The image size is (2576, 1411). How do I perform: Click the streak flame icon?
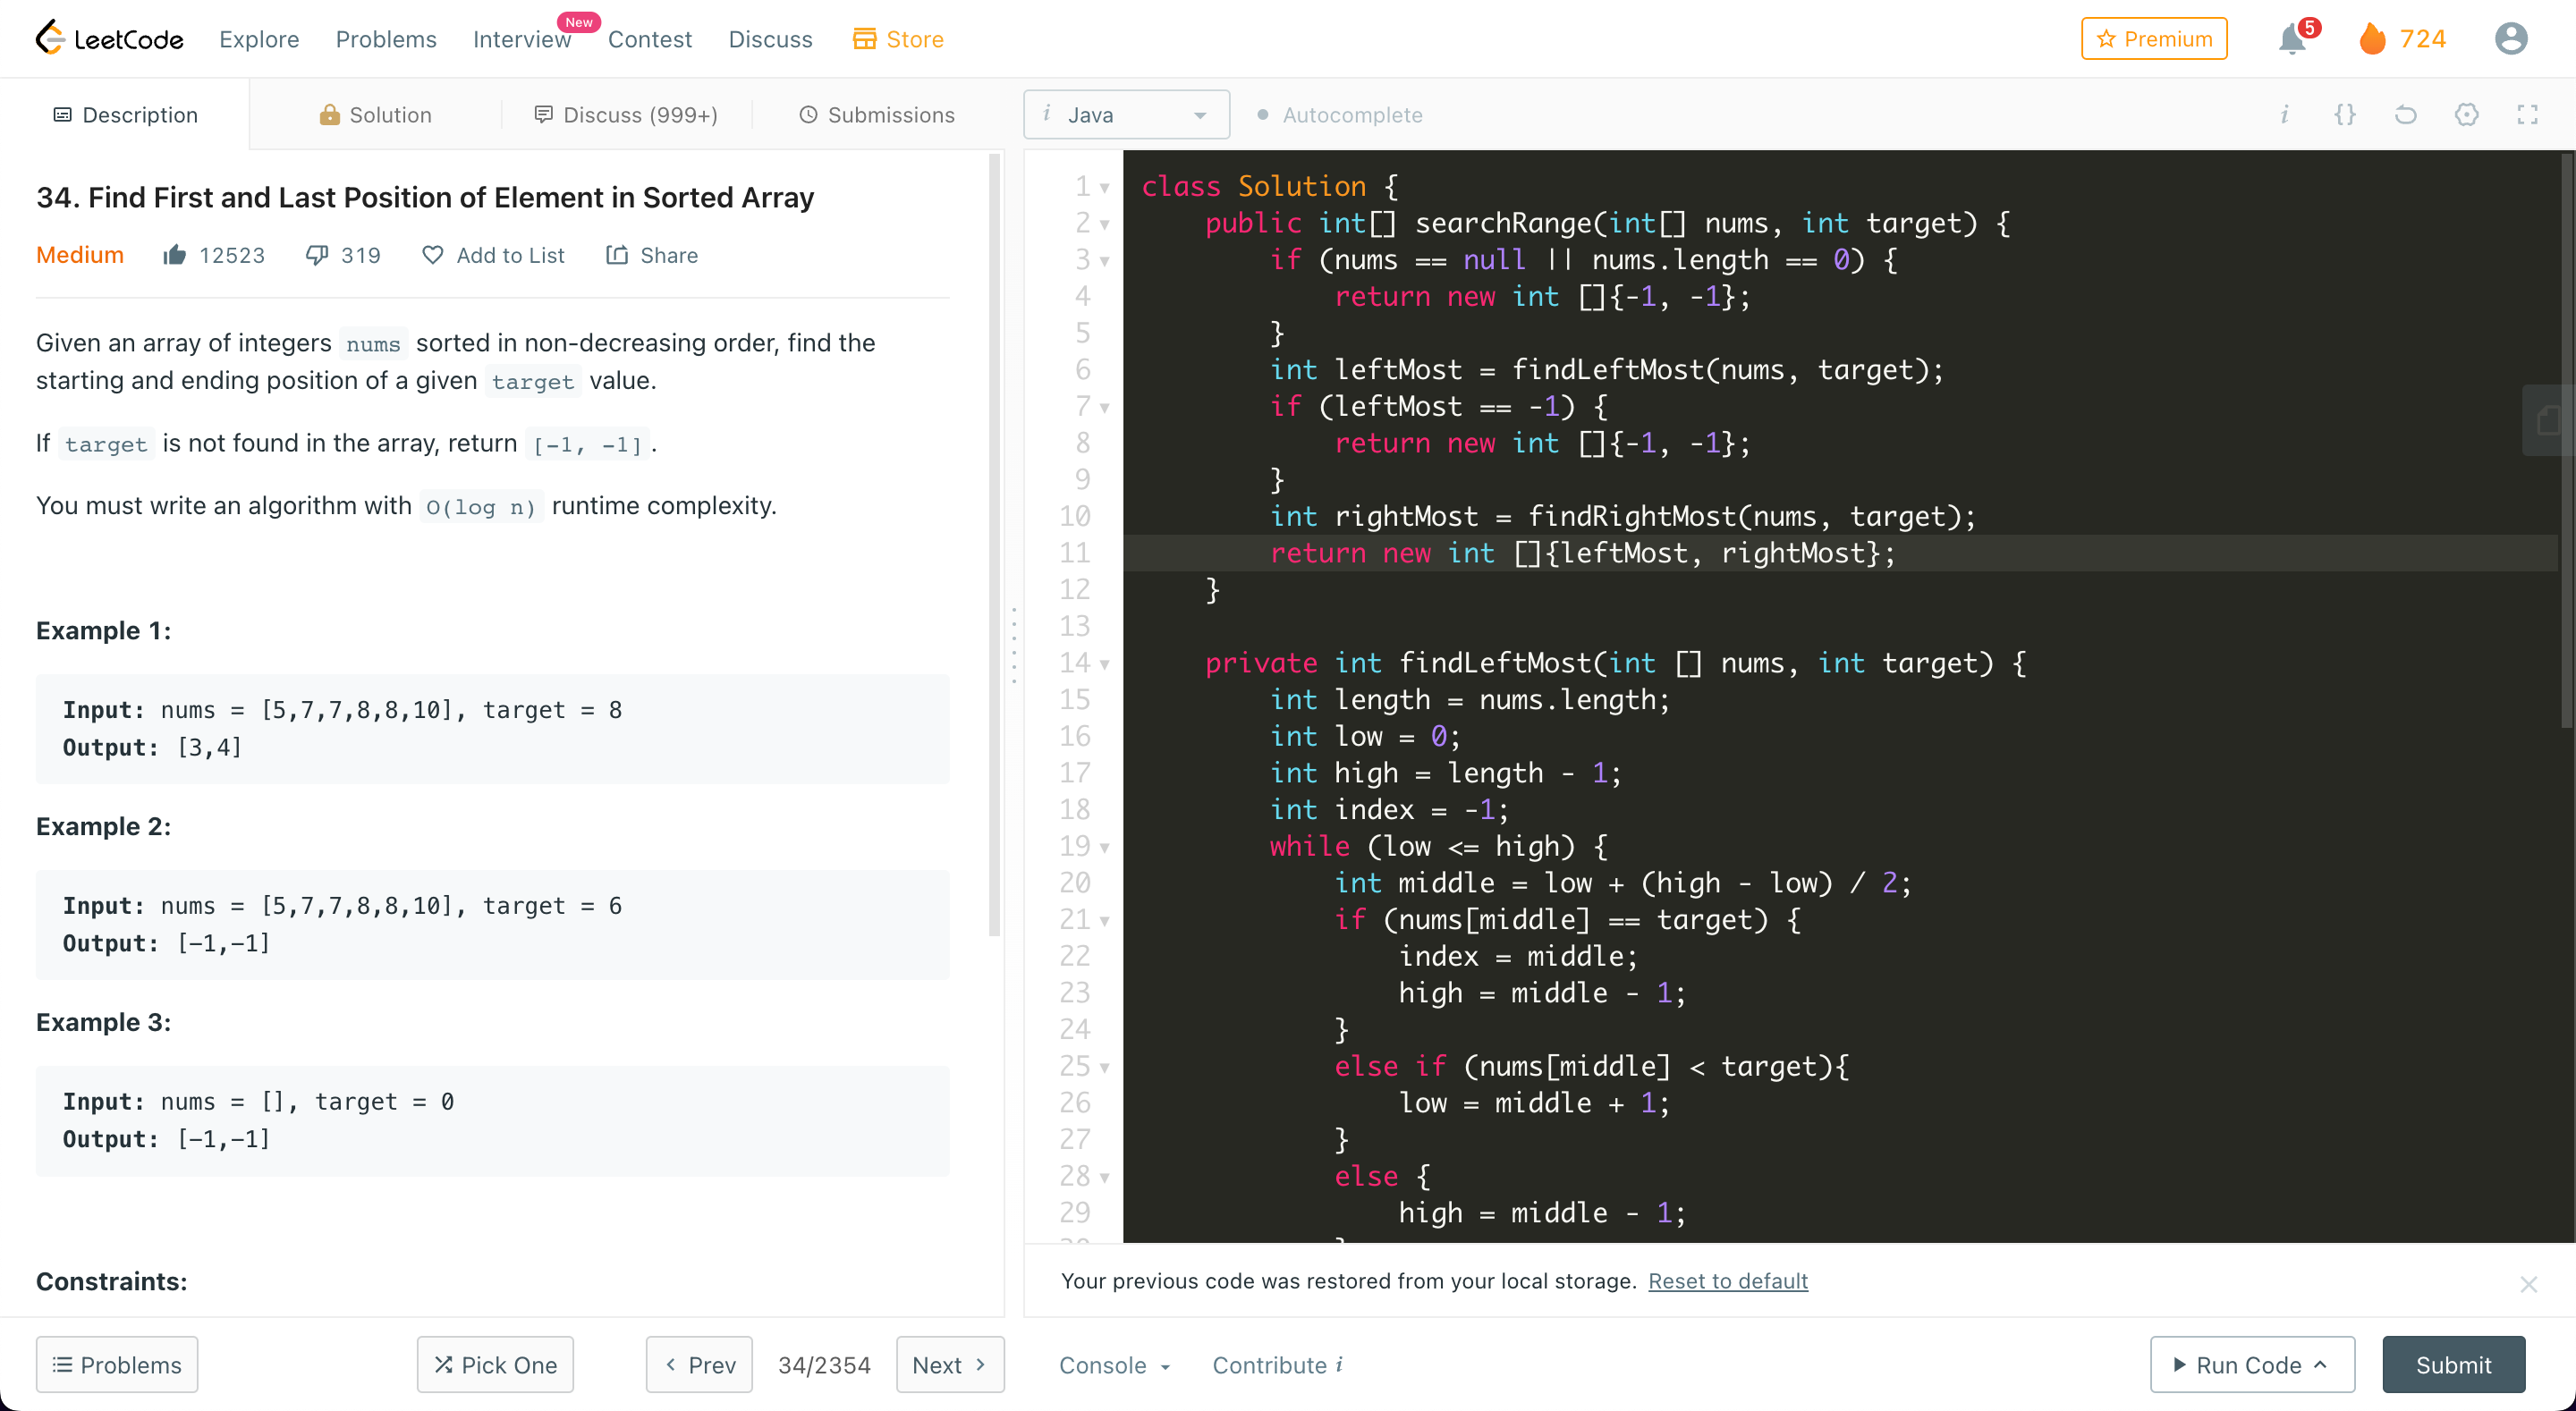coord(2371,39)
